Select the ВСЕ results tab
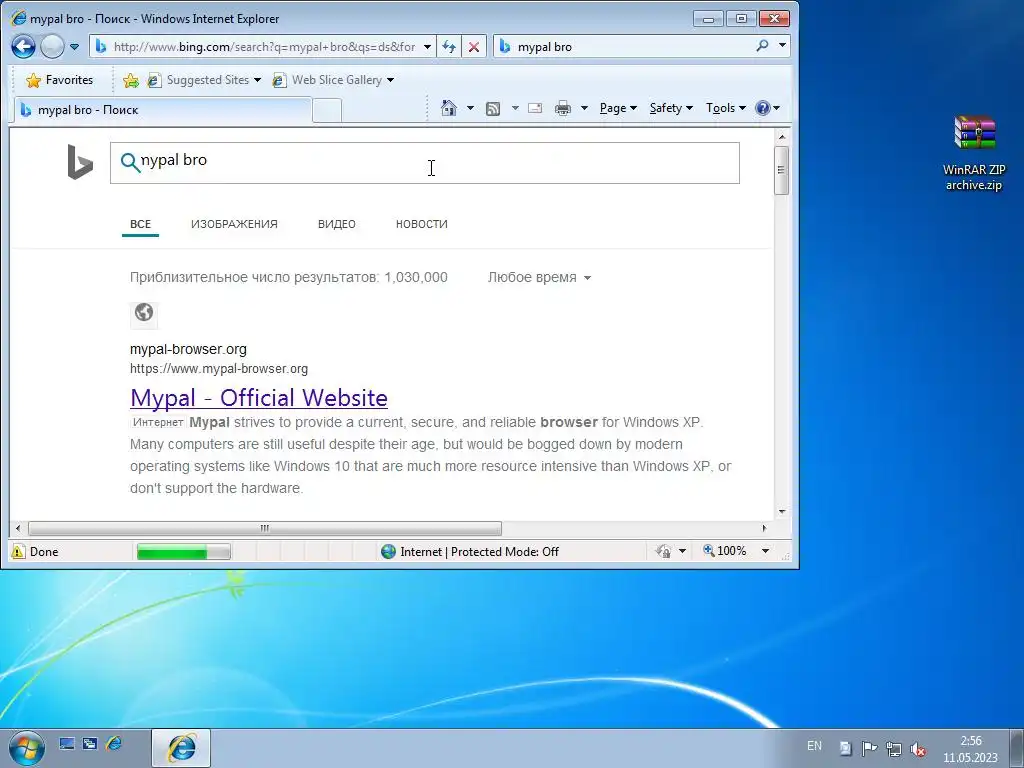 click(x=140, y=224)
